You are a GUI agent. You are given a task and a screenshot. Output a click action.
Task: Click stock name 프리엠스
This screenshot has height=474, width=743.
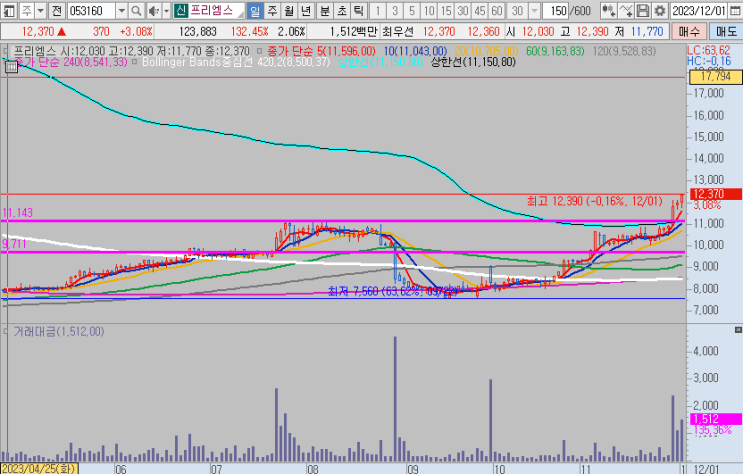(212, 10)
